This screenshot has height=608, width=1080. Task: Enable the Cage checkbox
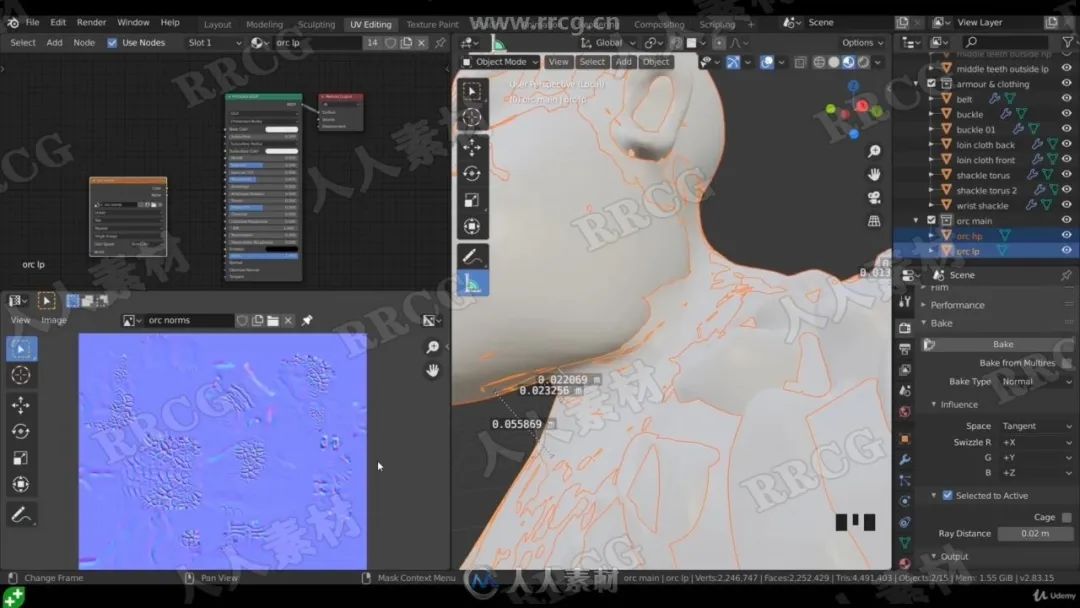pyautogui.click(x=1066, y=516)
